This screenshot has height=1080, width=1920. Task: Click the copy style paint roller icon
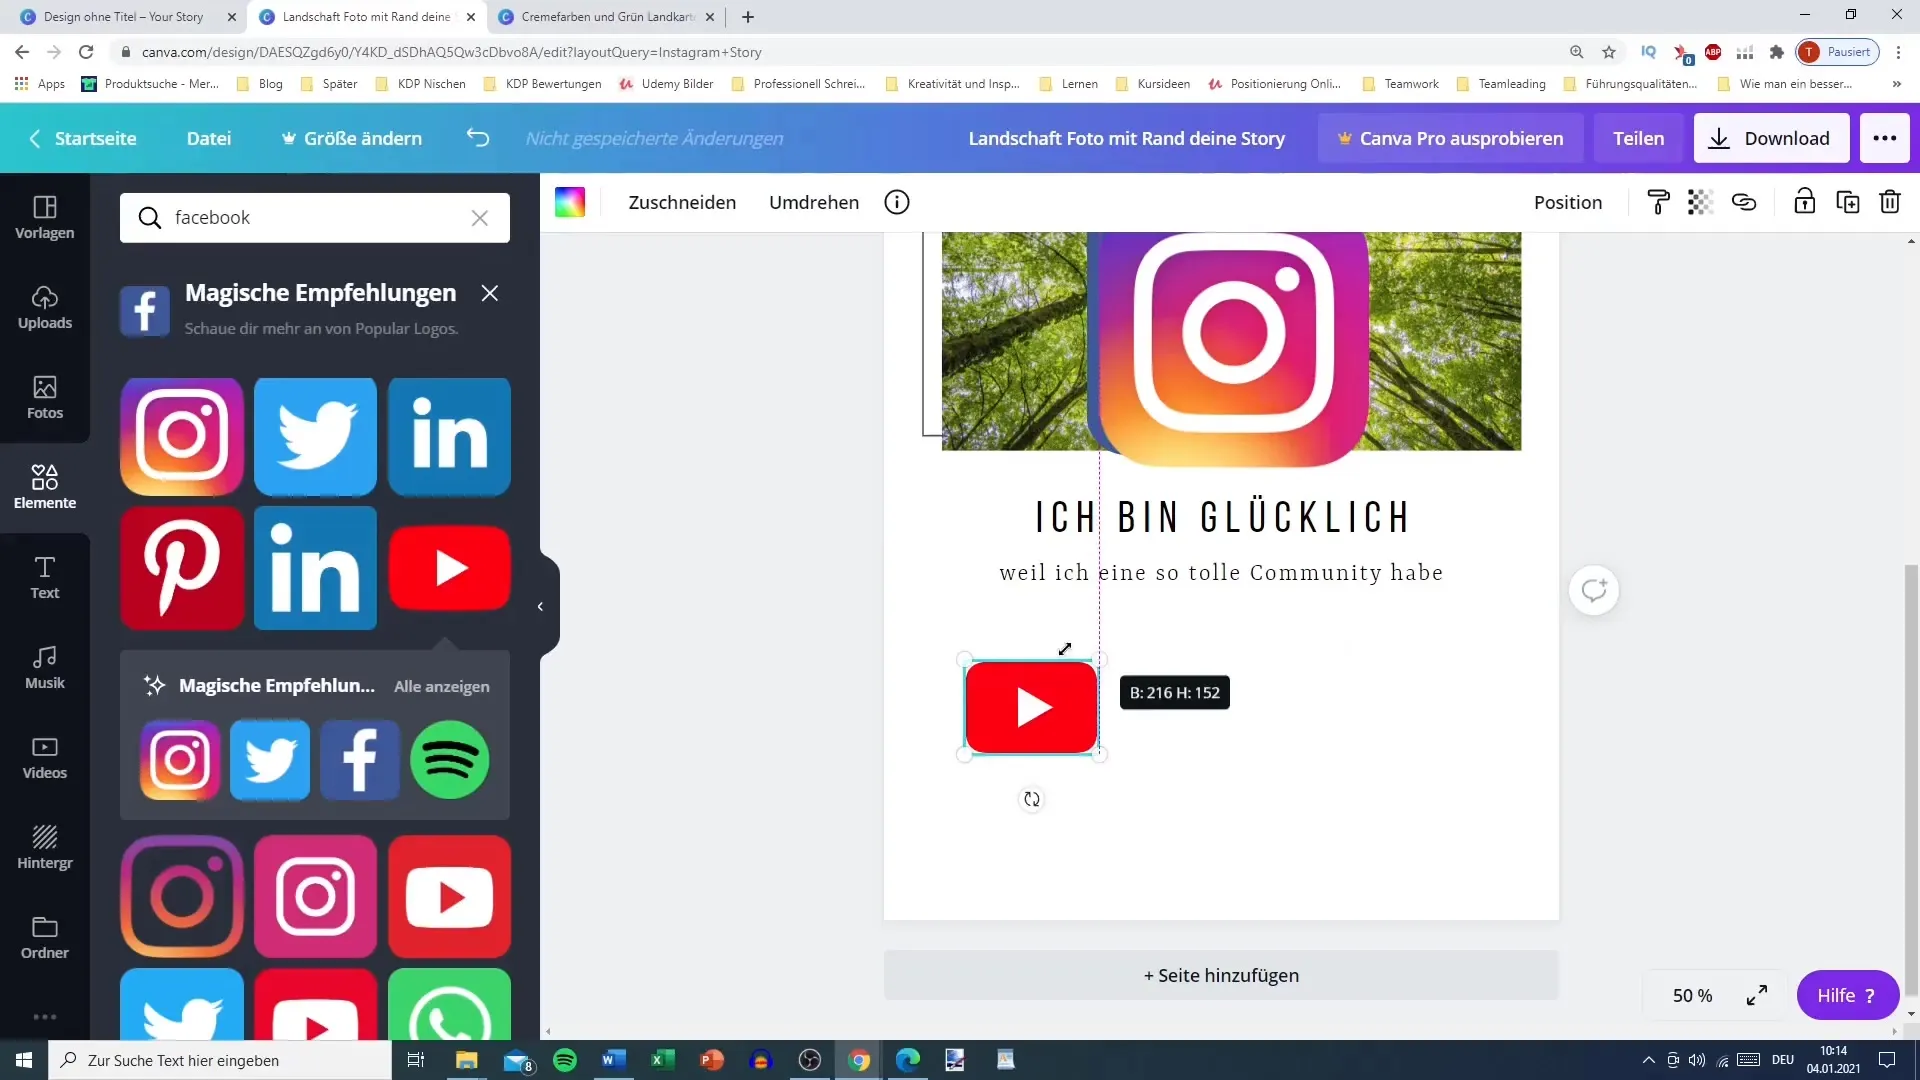[1658, 202]
